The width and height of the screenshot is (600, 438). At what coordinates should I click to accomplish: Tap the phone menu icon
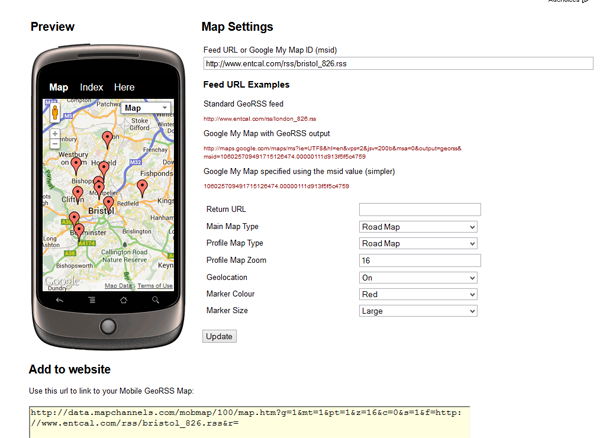point(92,300)
